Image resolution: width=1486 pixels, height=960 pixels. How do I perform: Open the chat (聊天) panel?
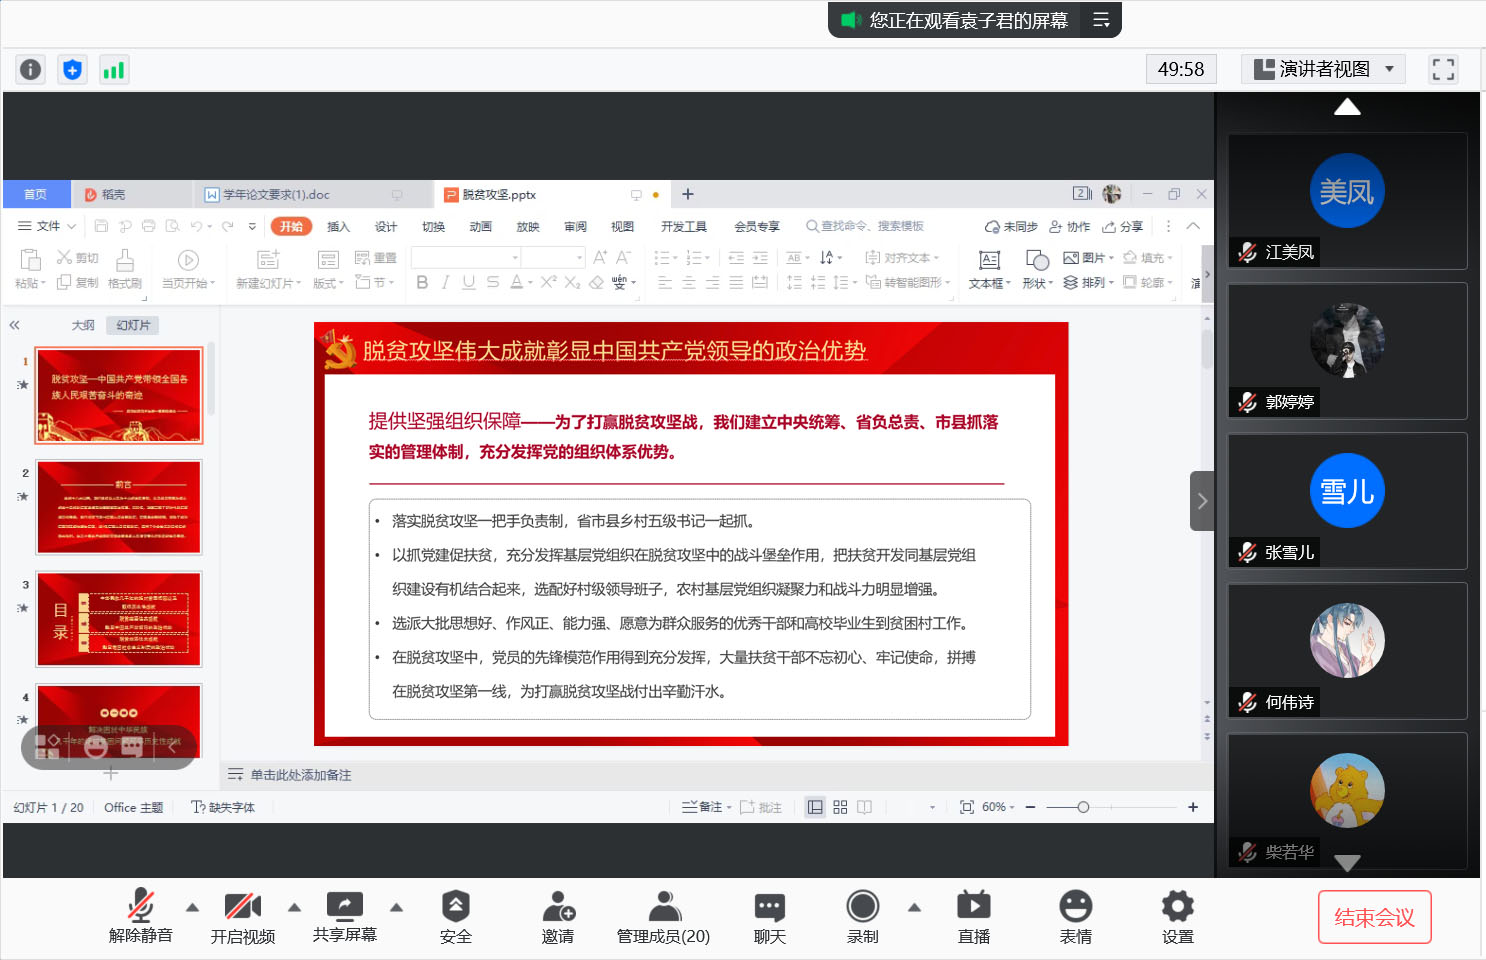[769, 916]
